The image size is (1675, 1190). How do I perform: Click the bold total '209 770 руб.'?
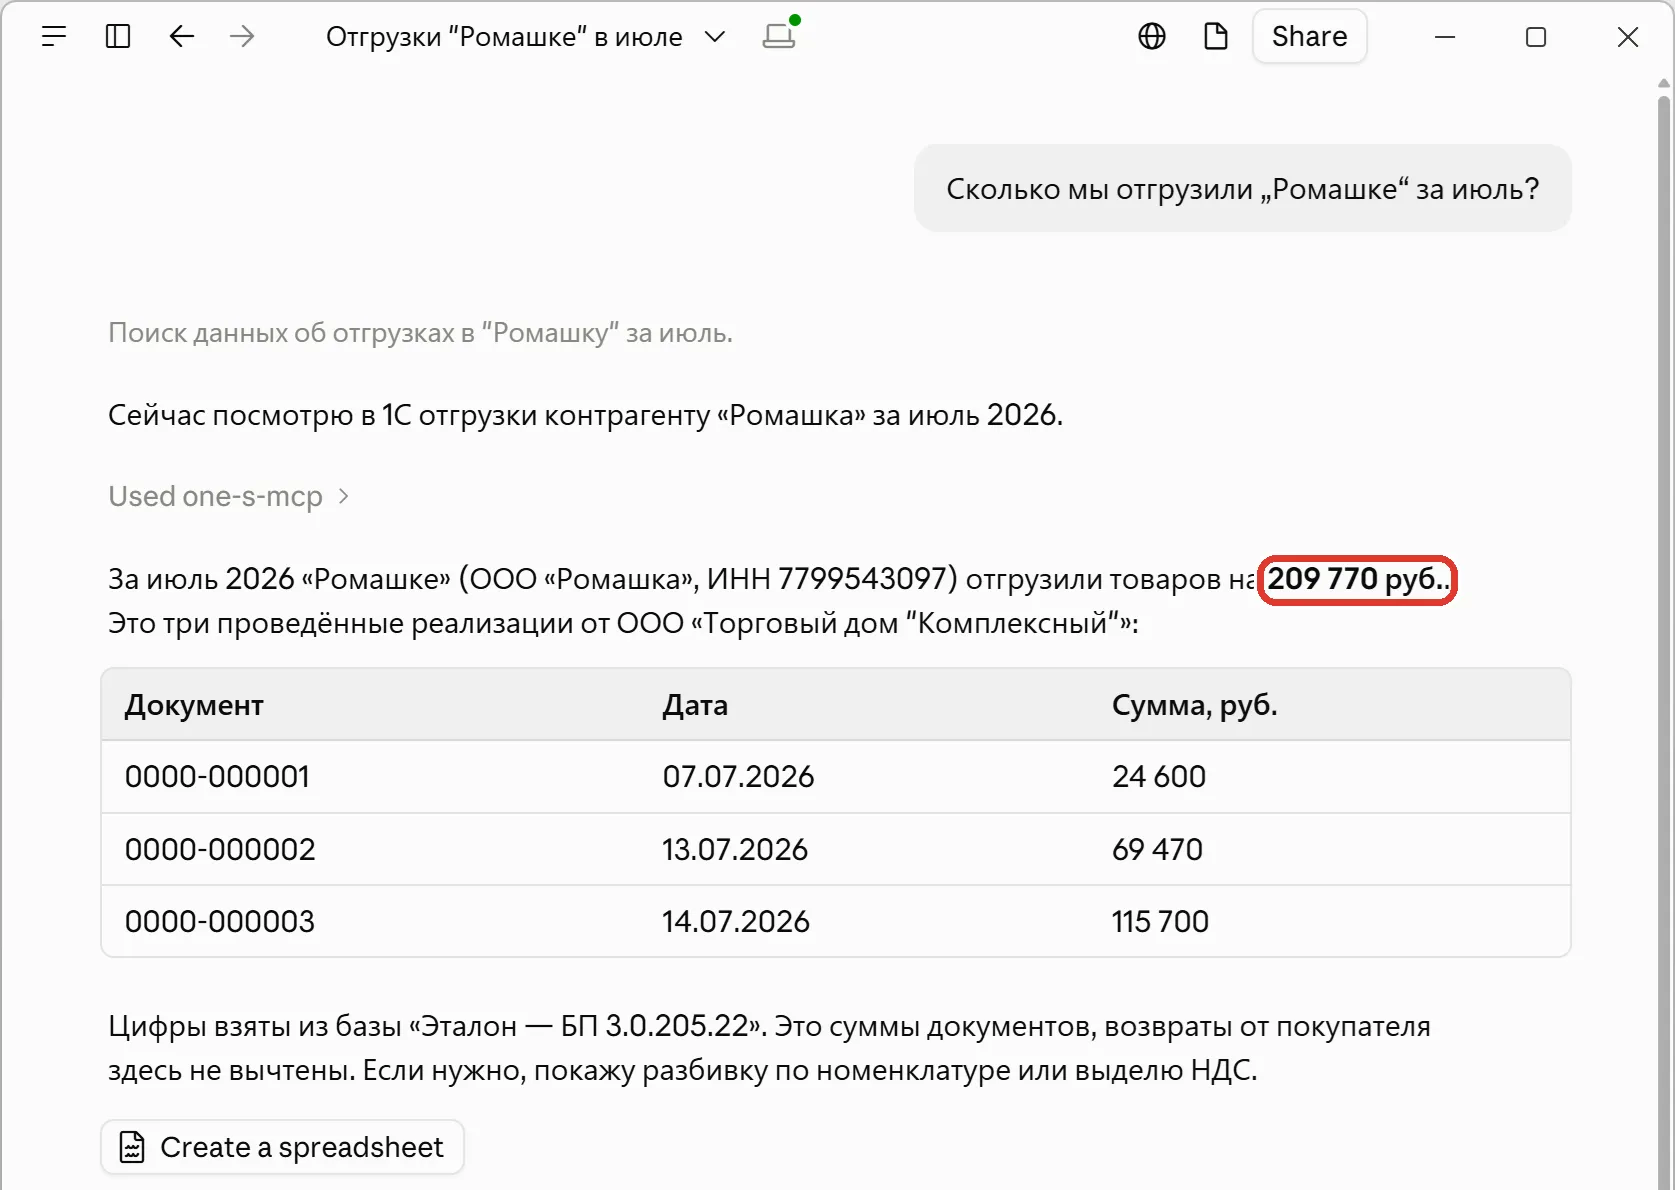pyautogui.click(x=1357, y=580)
